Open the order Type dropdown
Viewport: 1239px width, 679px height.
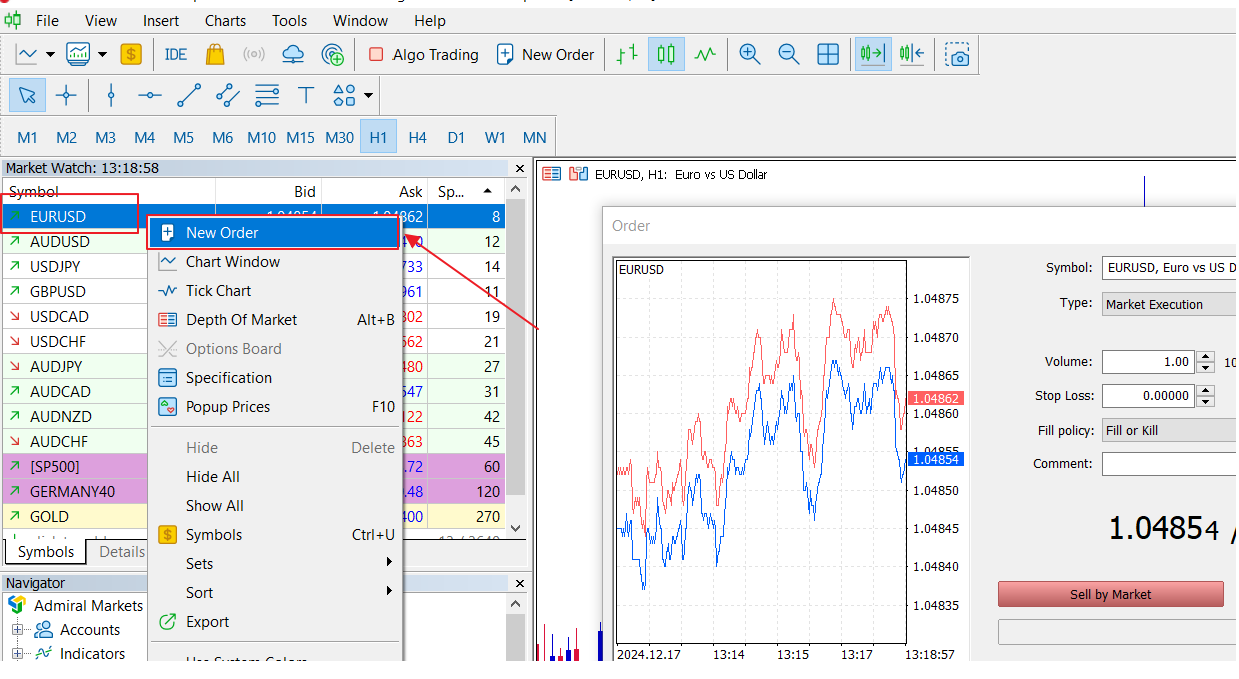coord(1168,304)
